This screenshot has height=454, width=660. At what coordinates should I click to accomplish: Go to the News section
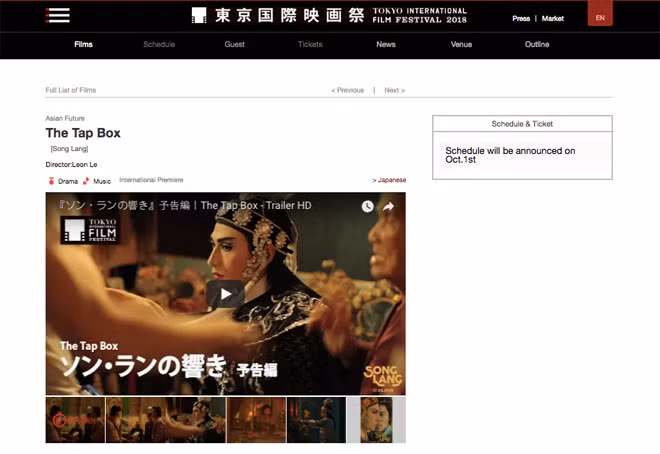tap(386, 44)
